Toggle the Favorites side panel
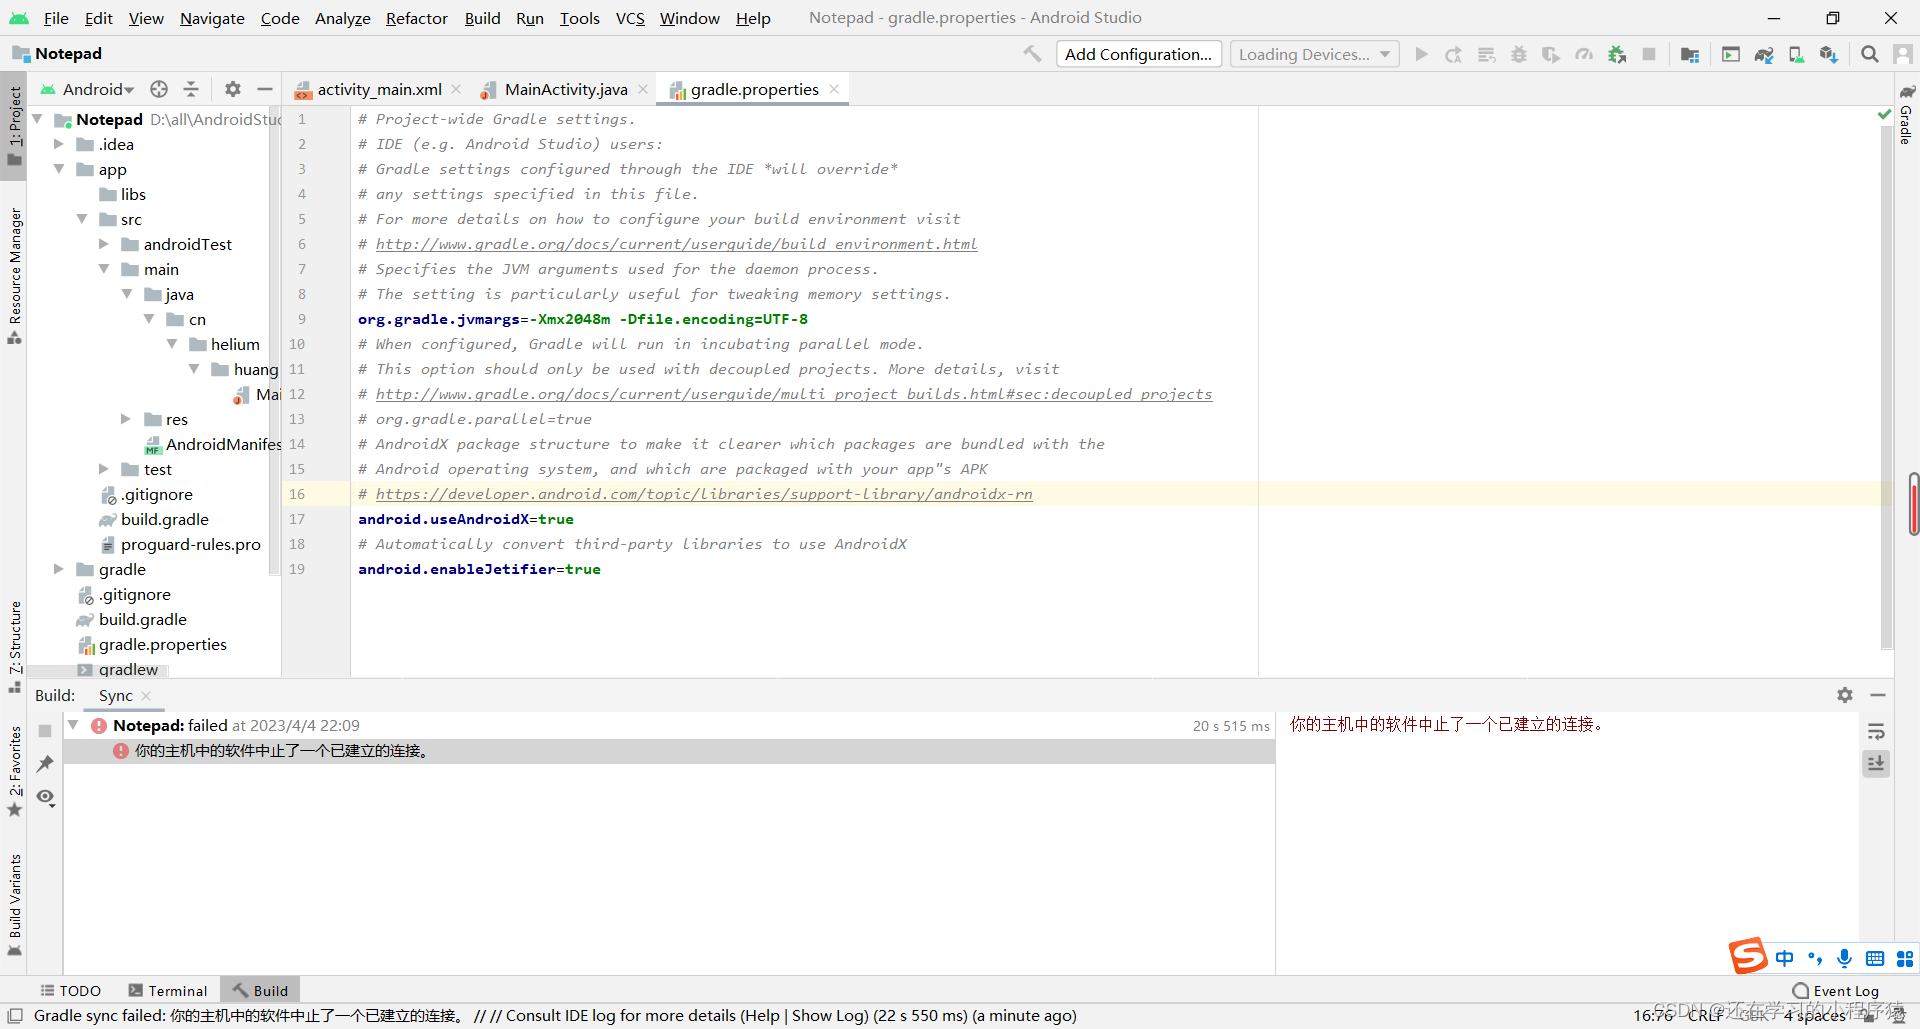The image size is (1920, 1029). 14,772
